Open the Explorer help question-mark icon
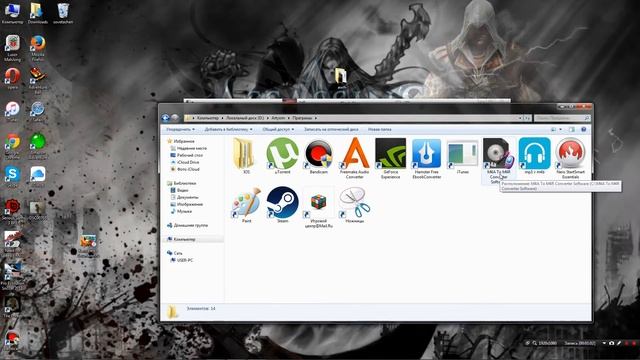 (x=583, y=129)
